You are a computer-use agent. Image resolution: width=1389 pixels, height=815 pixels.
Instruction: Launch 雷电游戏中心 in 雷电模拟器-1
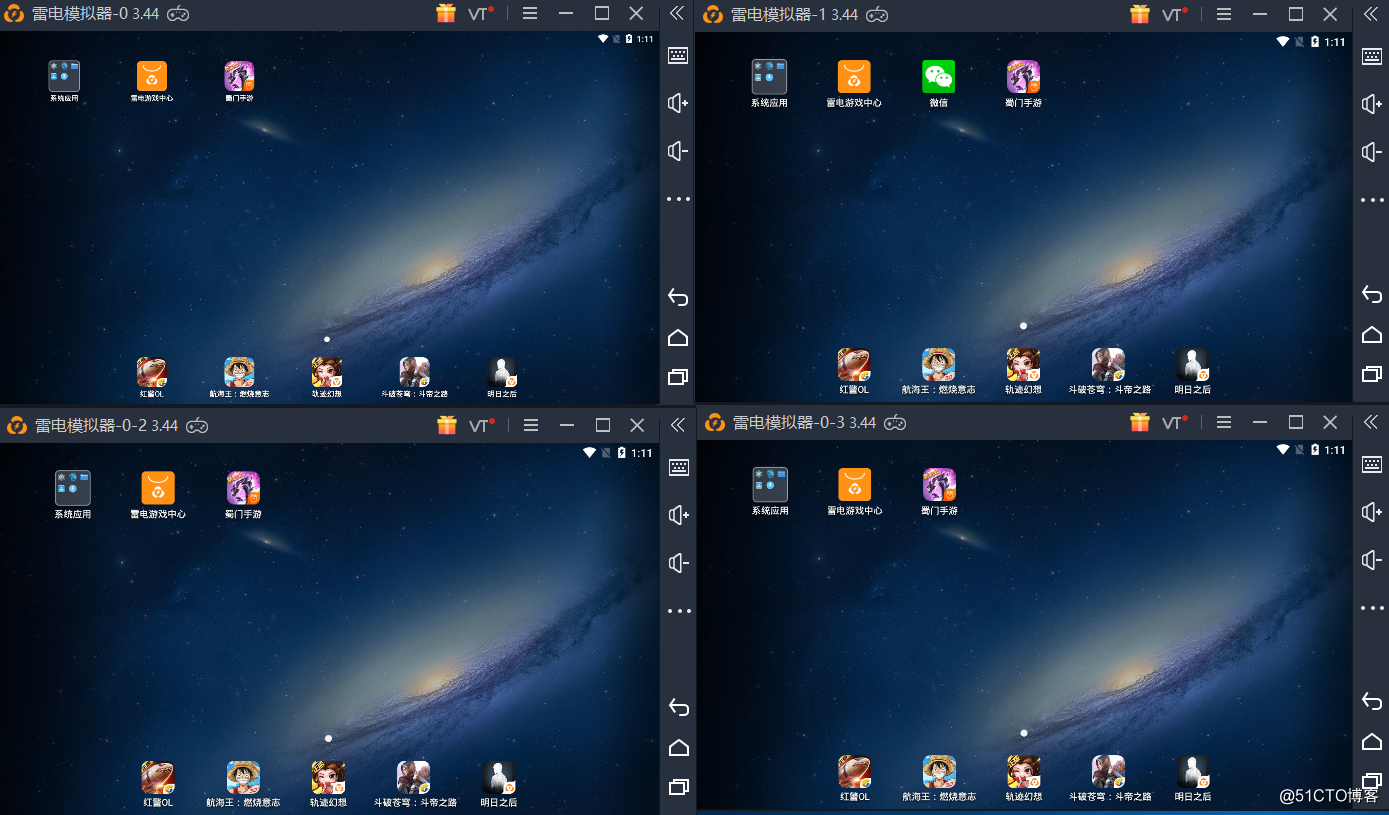click(x=854, y=77)
